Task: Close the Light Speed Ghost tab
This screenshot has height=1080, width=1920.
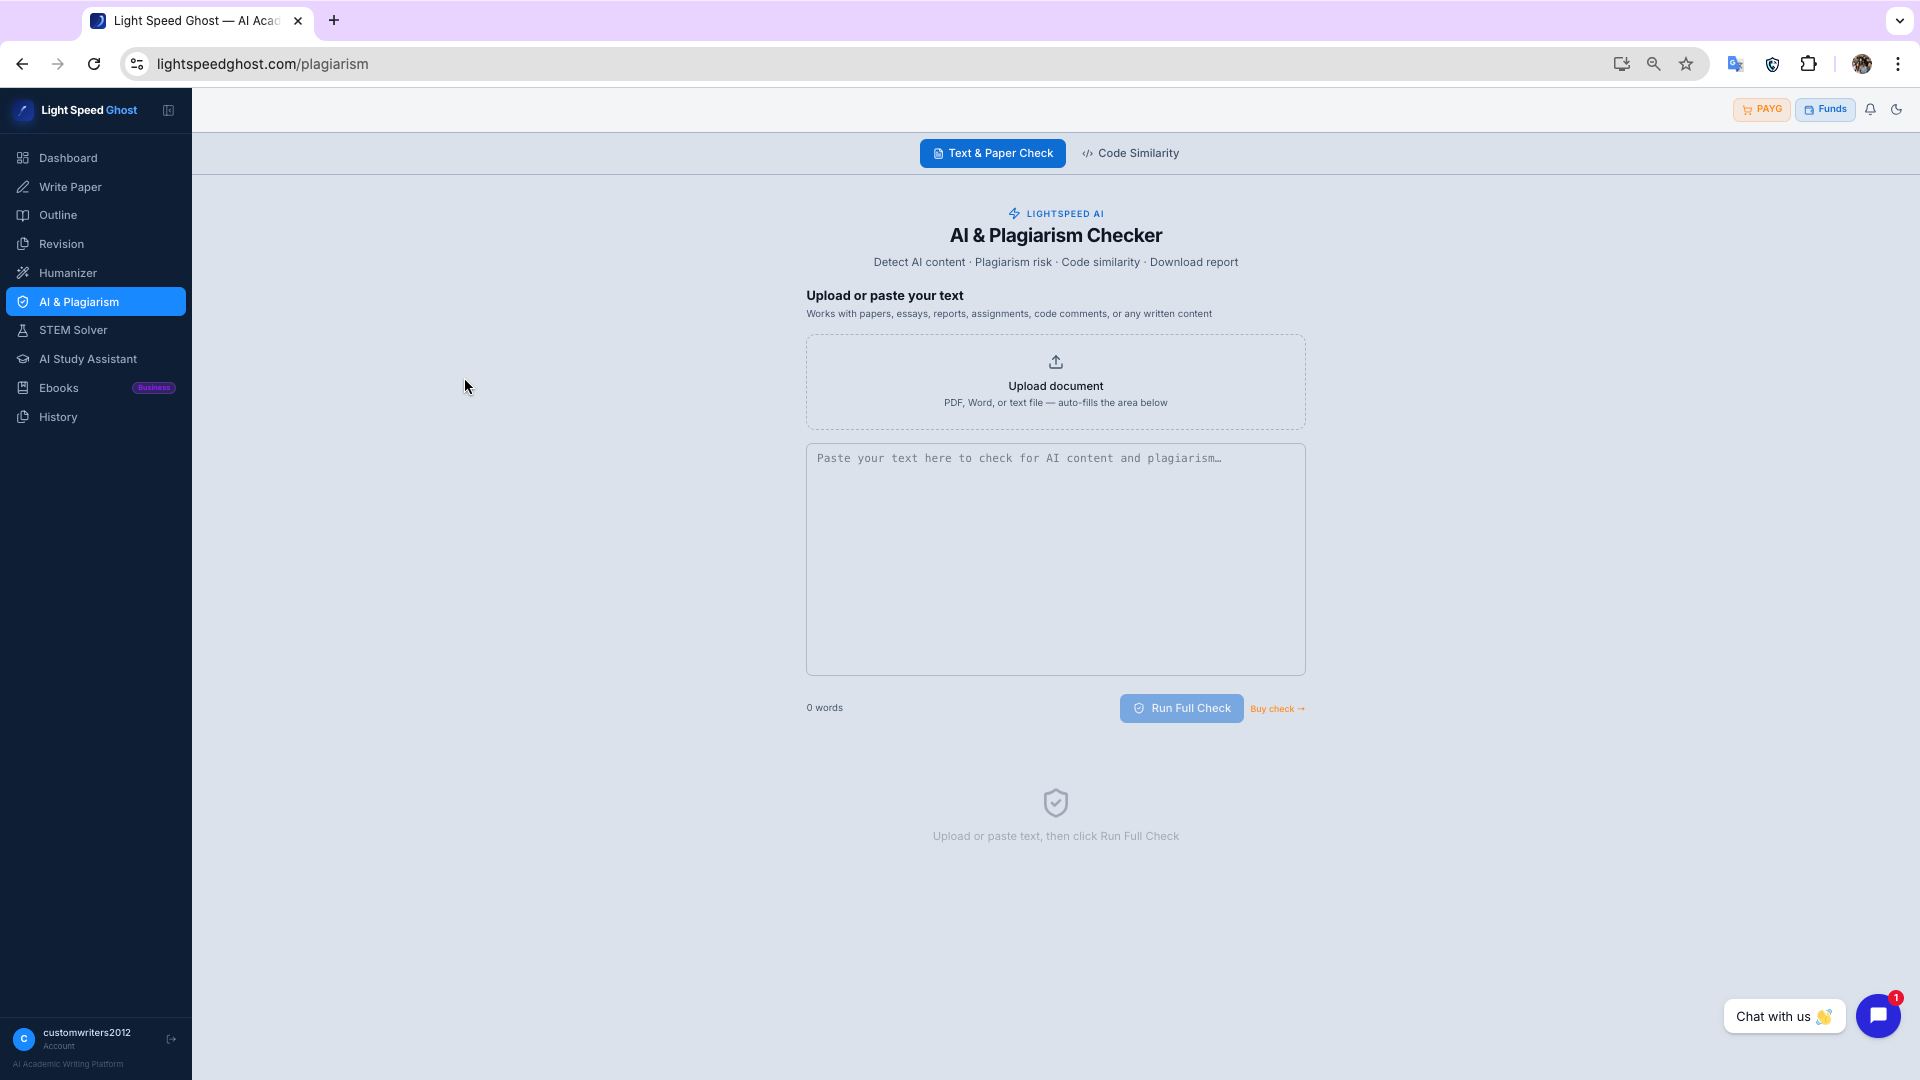Action: click(x=298, y=21)
